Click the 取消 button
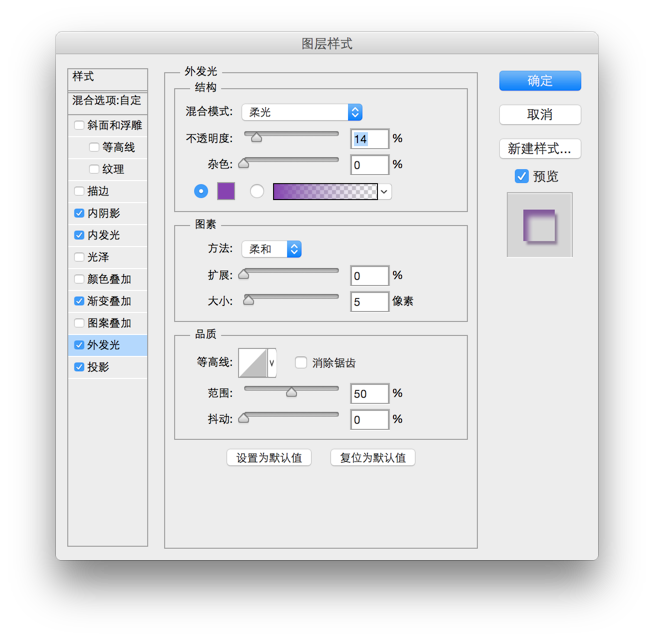Image resolution: width=654 pixels, height=640 pixels. (x=540, y=114)
